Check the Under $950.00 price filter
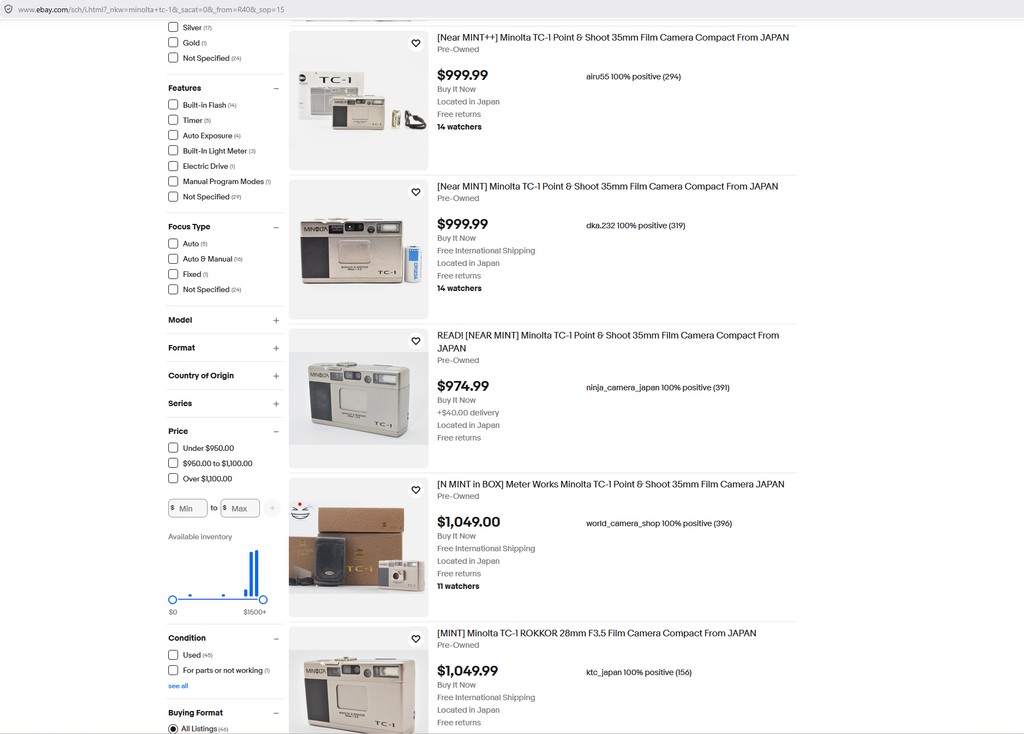Viewport: 1024px width, 734px height. point(173,448)
